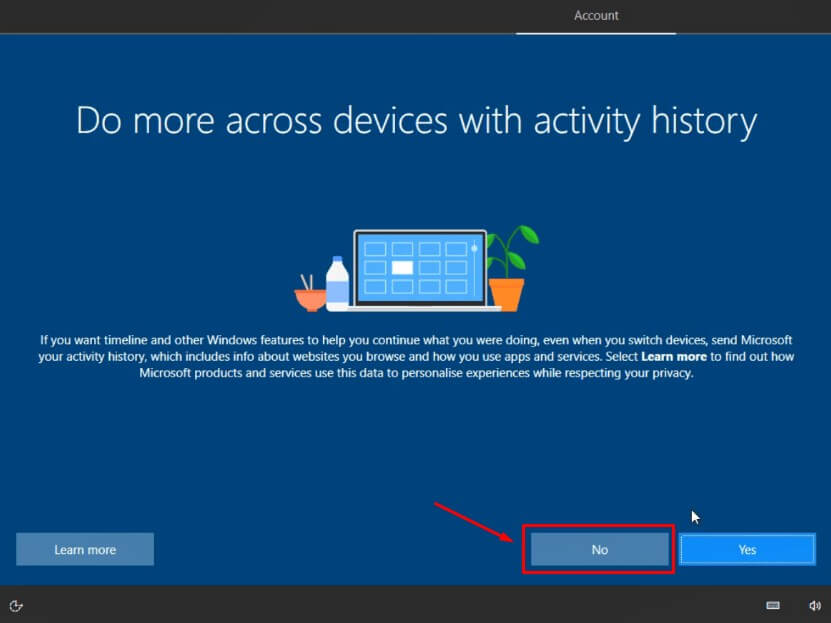Click the heading 'Do more across devices with activity history'
Viewport: 831px width, 623px height.
tap(417, 121)
